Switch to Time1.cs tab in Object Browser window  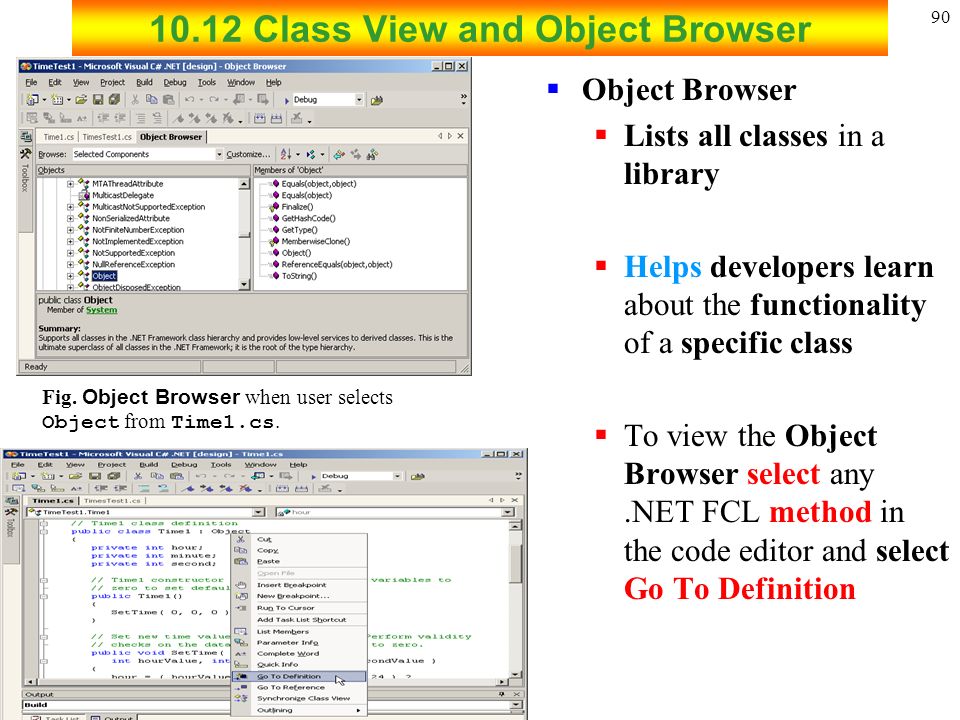(x=59, y=137)
